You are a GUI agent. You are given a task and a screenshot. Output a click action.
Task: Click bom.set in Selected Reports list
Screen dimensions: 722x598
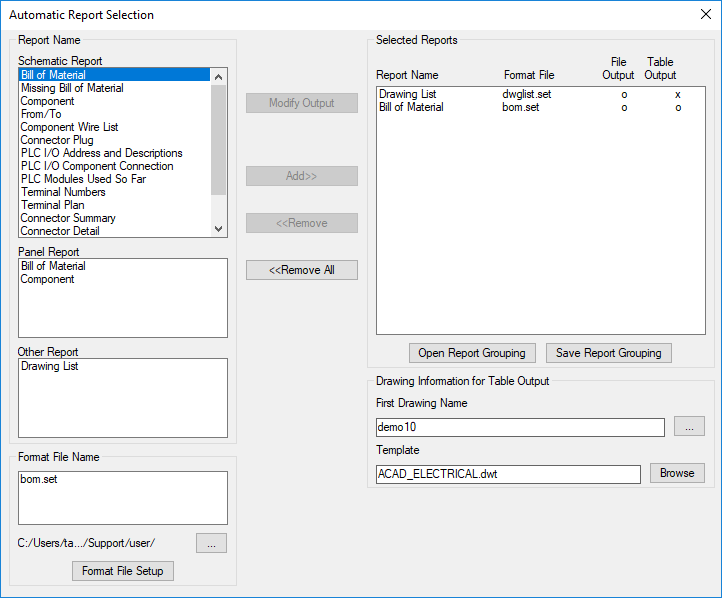pos(521,107)
